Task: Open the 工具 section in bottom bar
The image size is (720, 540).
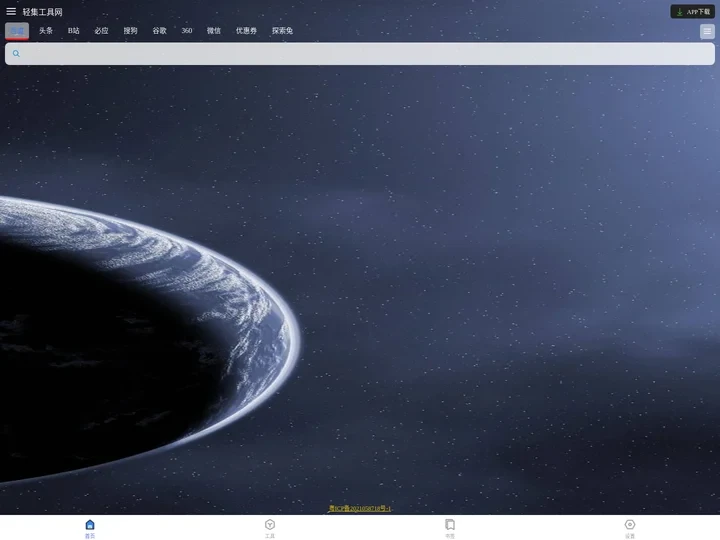Action: coord(270,528)
